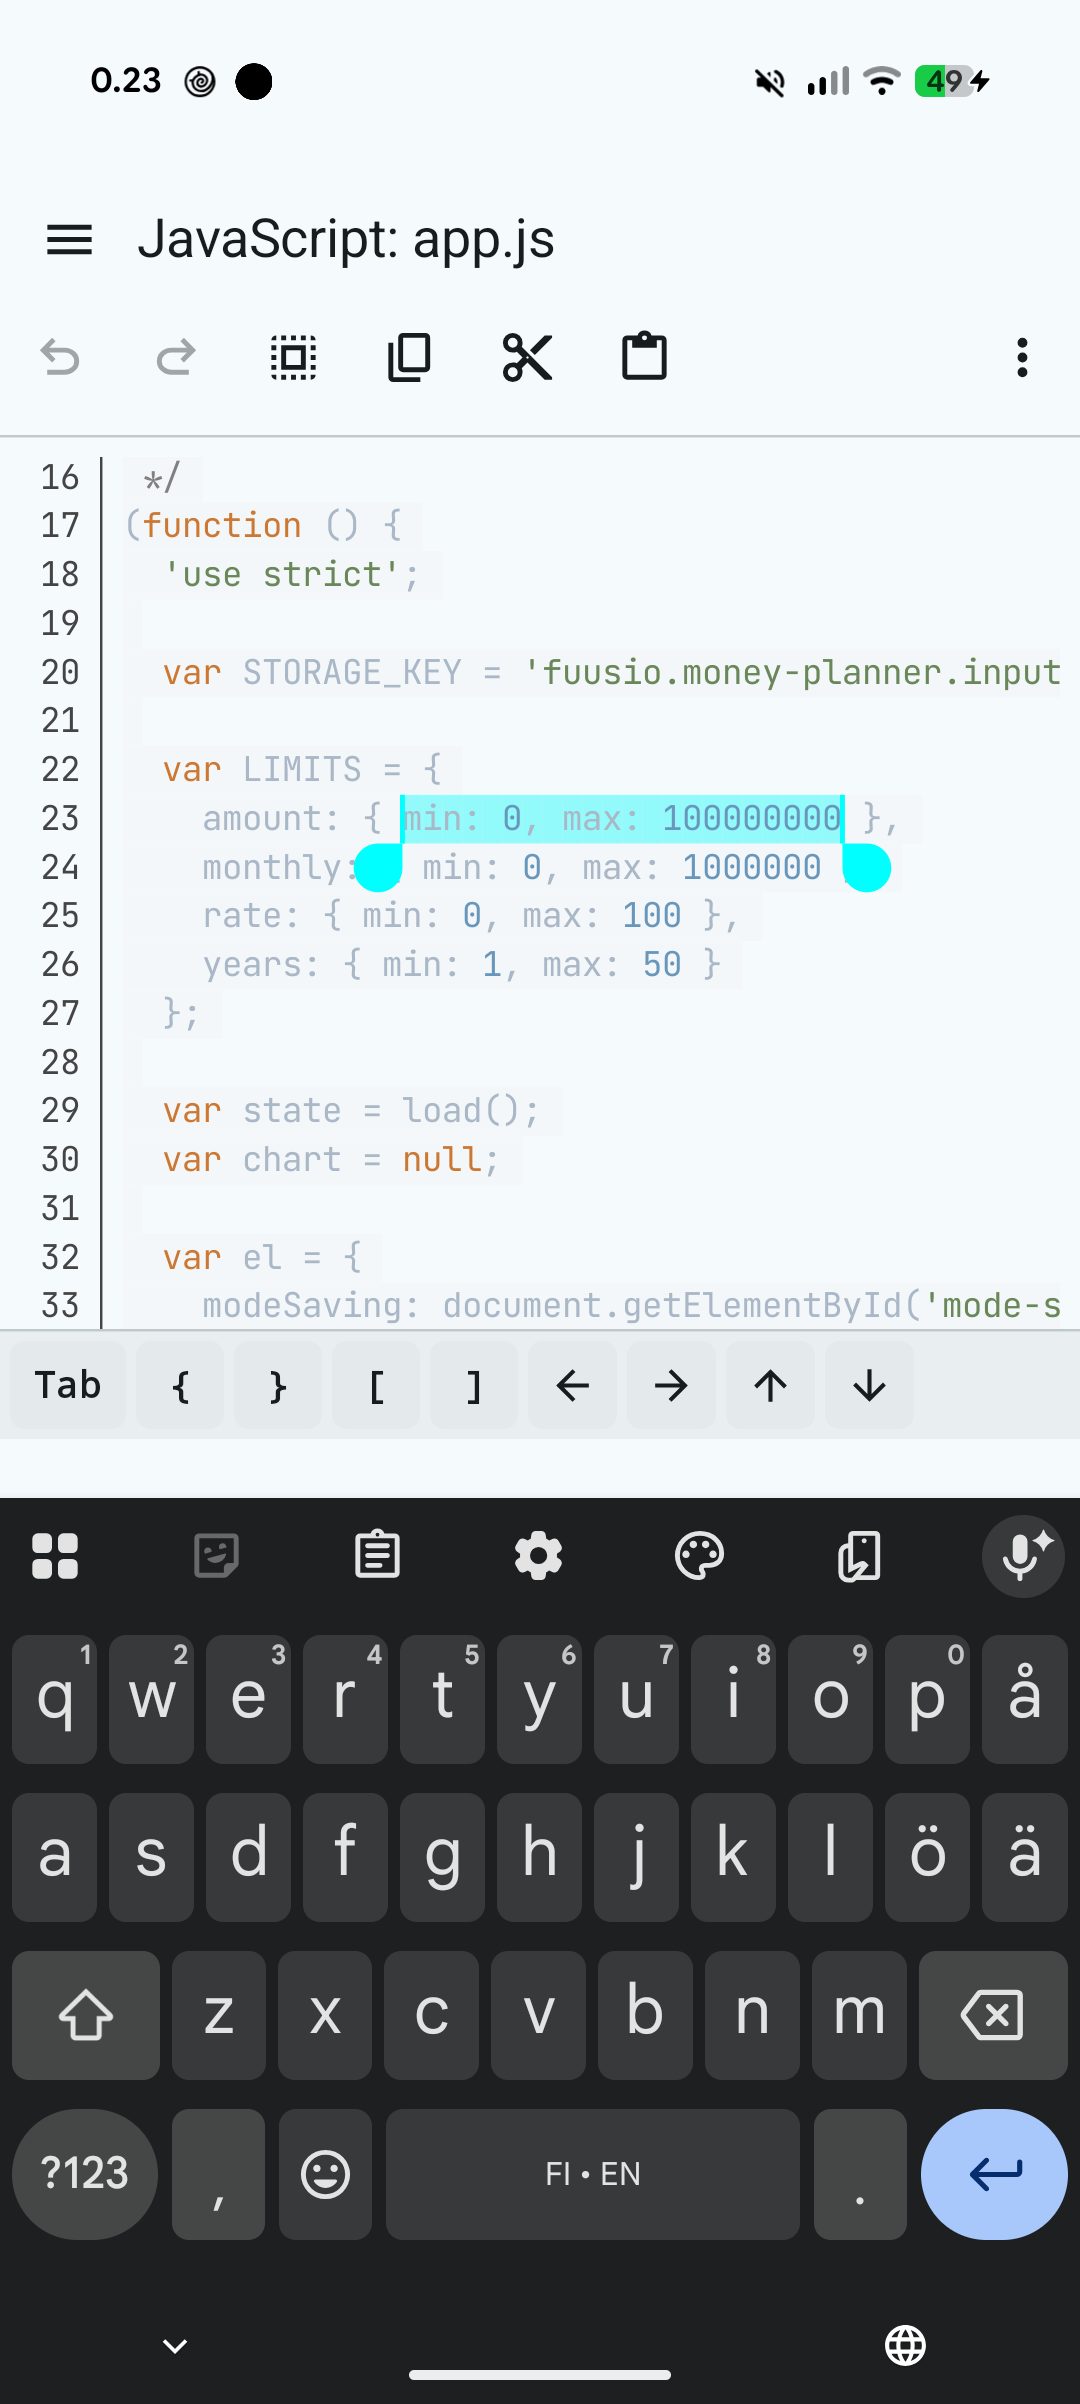Viewport: 1080px width, 2404px height.
Task: Open keyboard sticker panel
Action: pyautogui.click(x=216, y=1556)
